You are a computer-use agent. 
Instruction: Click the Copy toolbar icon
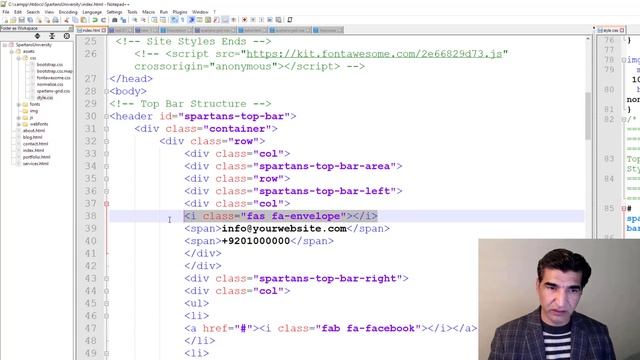click(x=75, y=20)
